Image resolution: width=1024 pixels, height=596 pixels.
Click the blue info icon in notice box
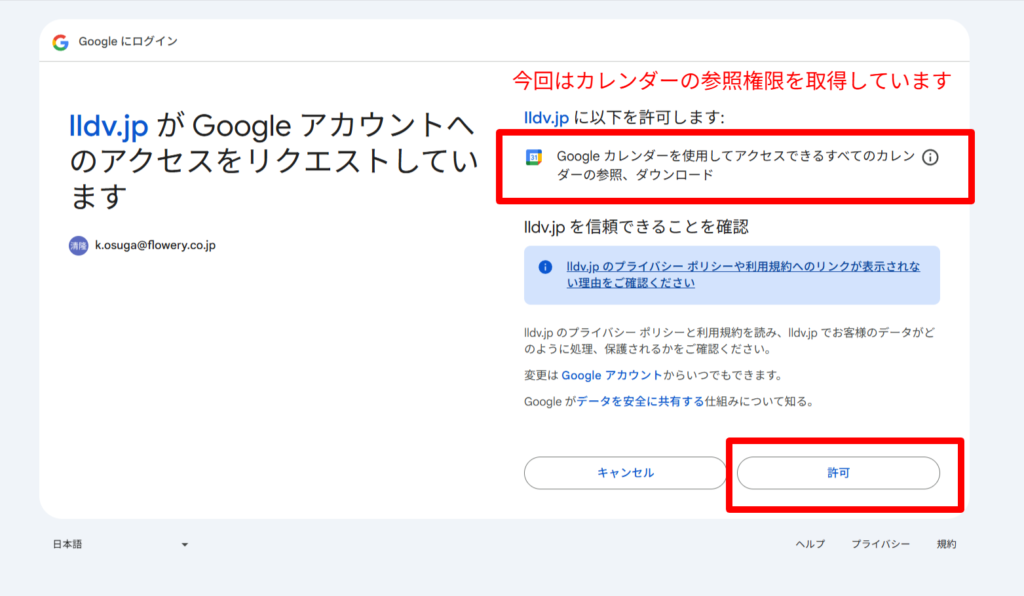[545, 267]
